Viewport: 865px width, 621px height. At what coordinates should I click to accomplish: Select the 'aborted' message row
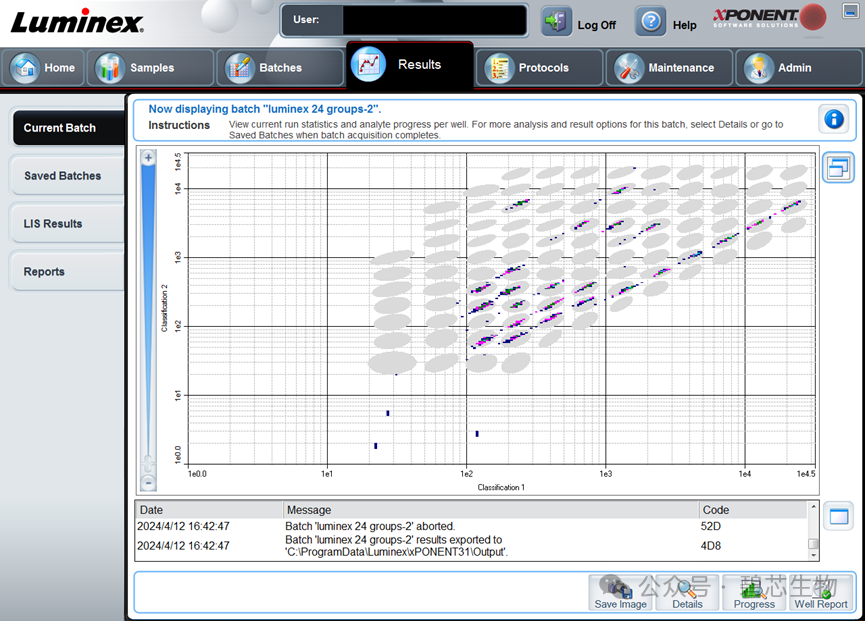pyautogui.click(x=472, y=526)
